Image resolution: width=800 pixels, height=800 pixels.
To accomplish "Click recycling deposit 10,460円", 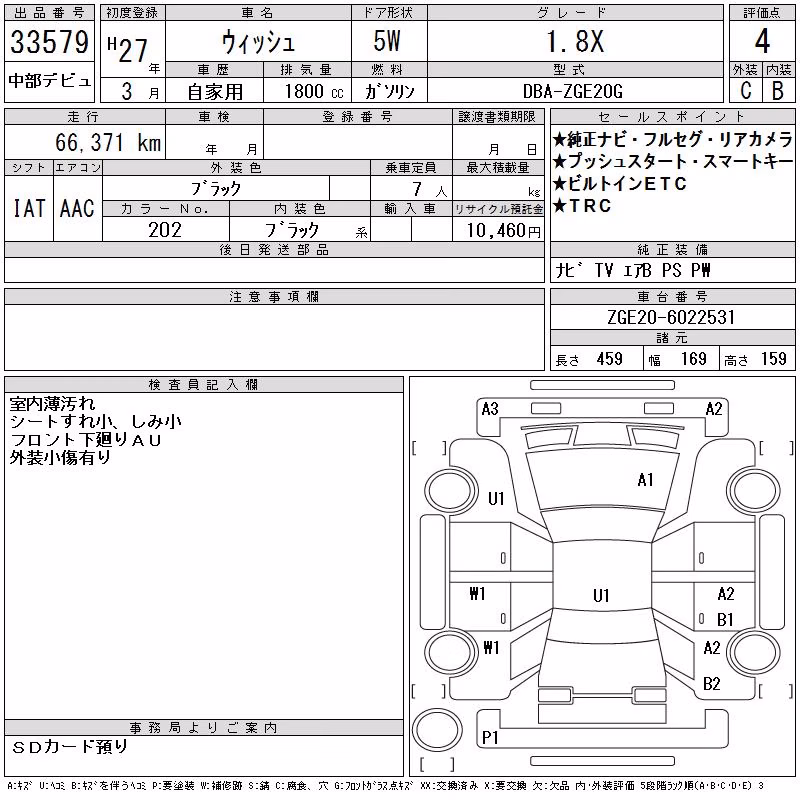I will click(x=503, y=231).
